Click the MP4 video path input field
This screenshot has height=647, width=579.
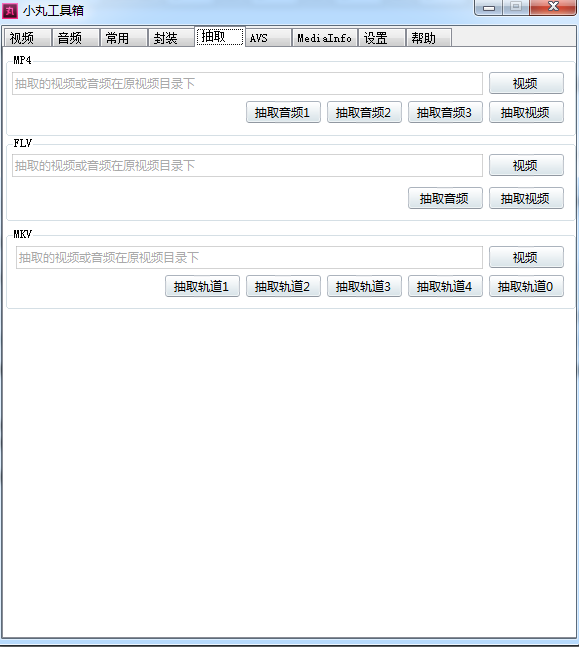(x=247, y=84)
